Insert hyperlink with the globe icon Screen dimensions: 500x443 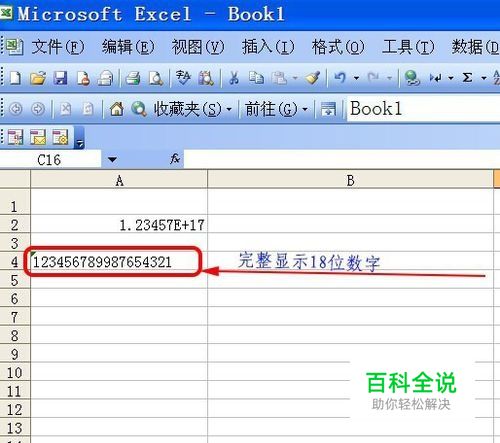click(412, 78)
